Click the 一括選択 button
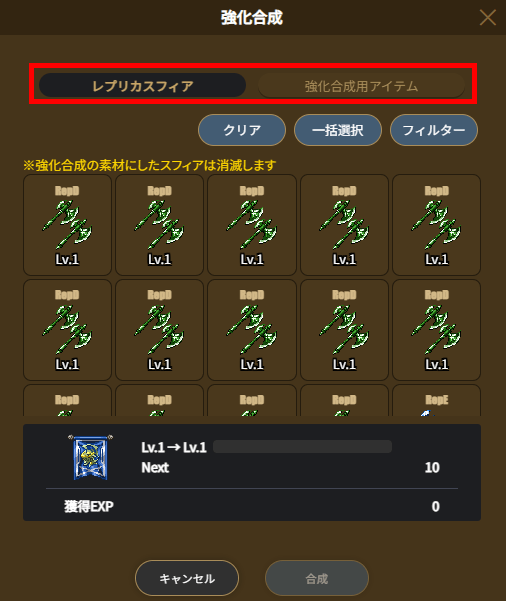 click(x=338, y=130)
